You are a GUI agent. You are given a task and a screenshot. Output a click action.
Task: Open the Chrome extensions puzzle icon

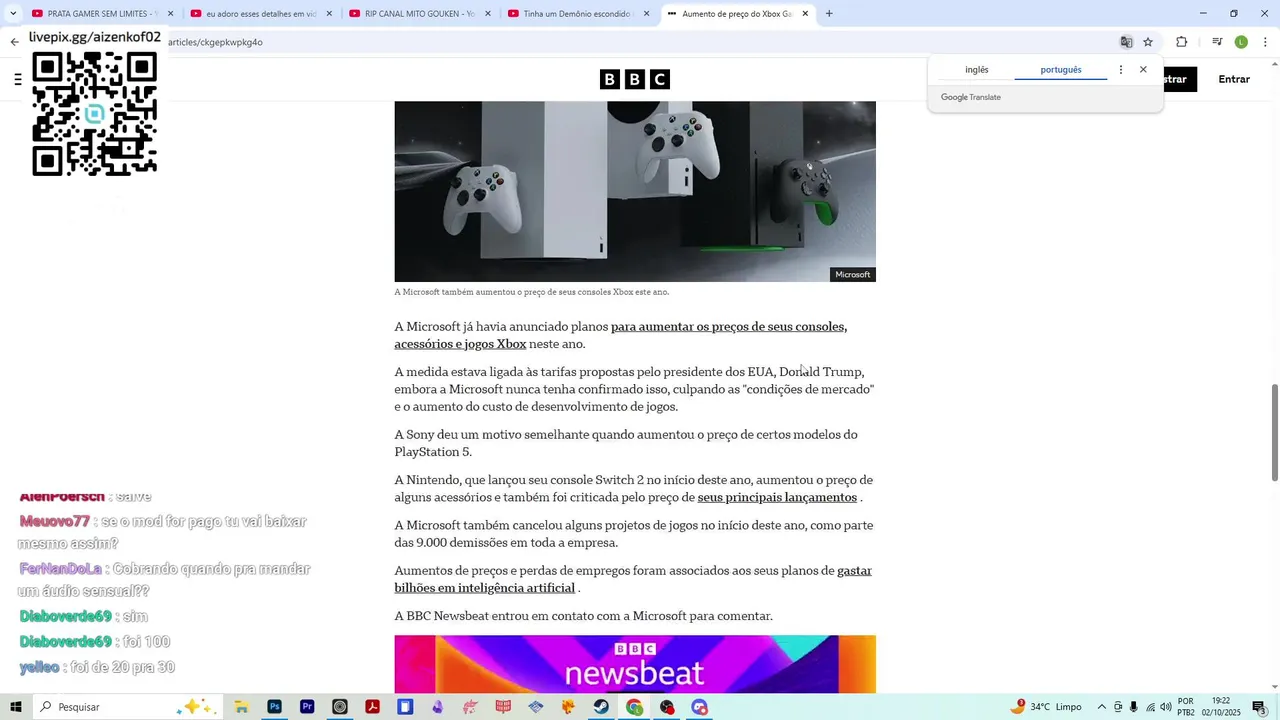pyautogui.click(x=1181, y=42)
